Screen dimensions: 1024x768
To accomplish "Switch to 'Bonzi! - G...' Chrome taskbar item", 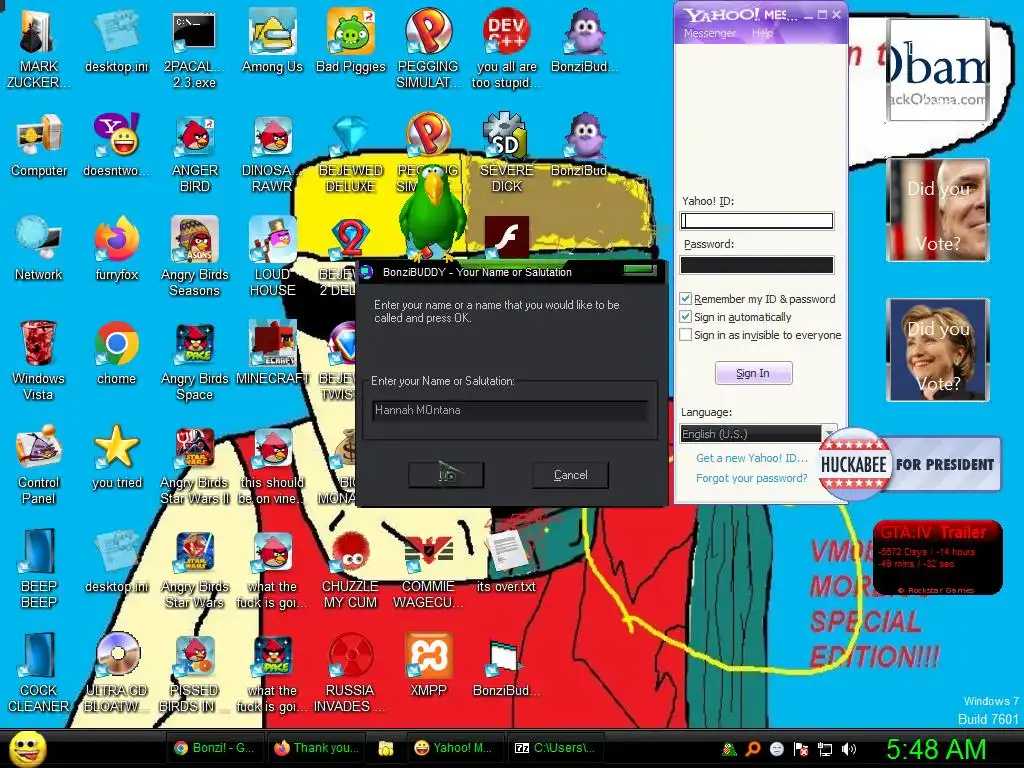I will tap(215, 748).
